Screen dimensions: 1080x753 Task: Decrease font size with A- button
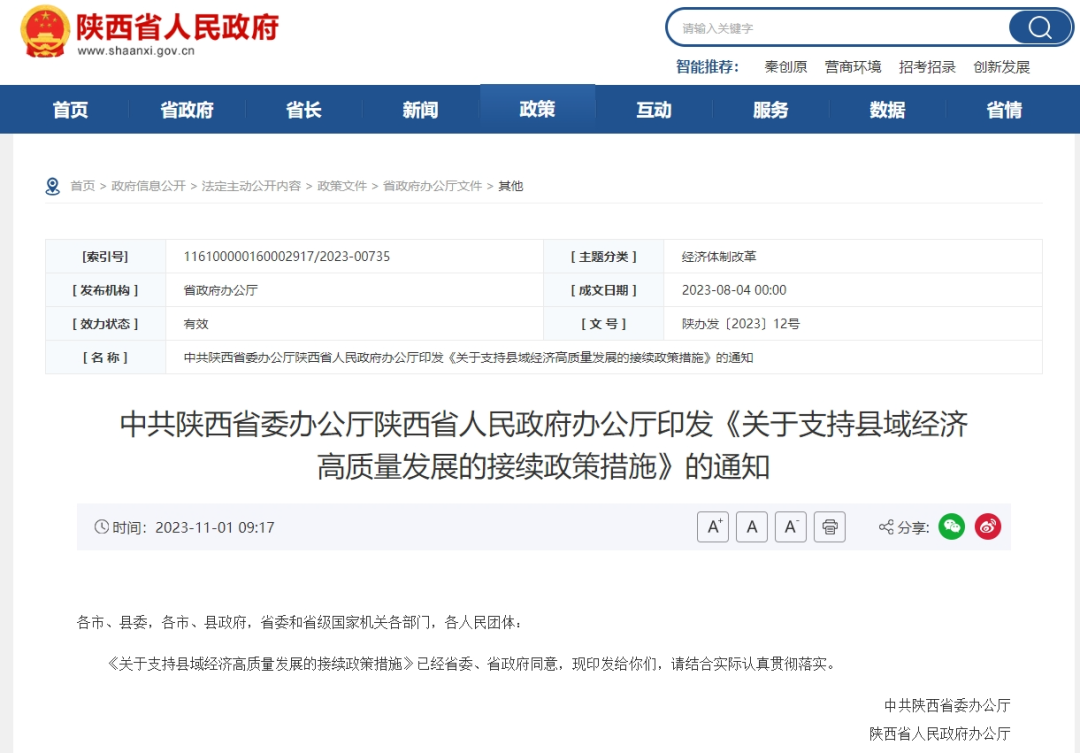pos(790,527)
